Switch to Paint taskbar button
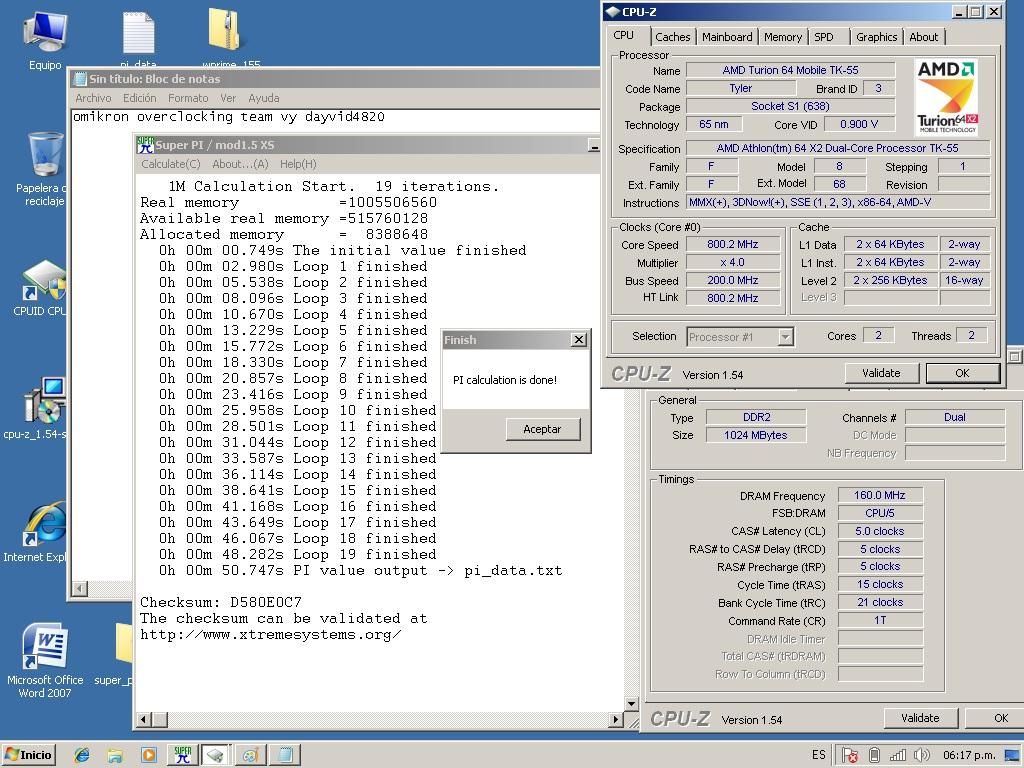Image resolution: width=1024 pixels, height=768 pixels. pos(250,755)
